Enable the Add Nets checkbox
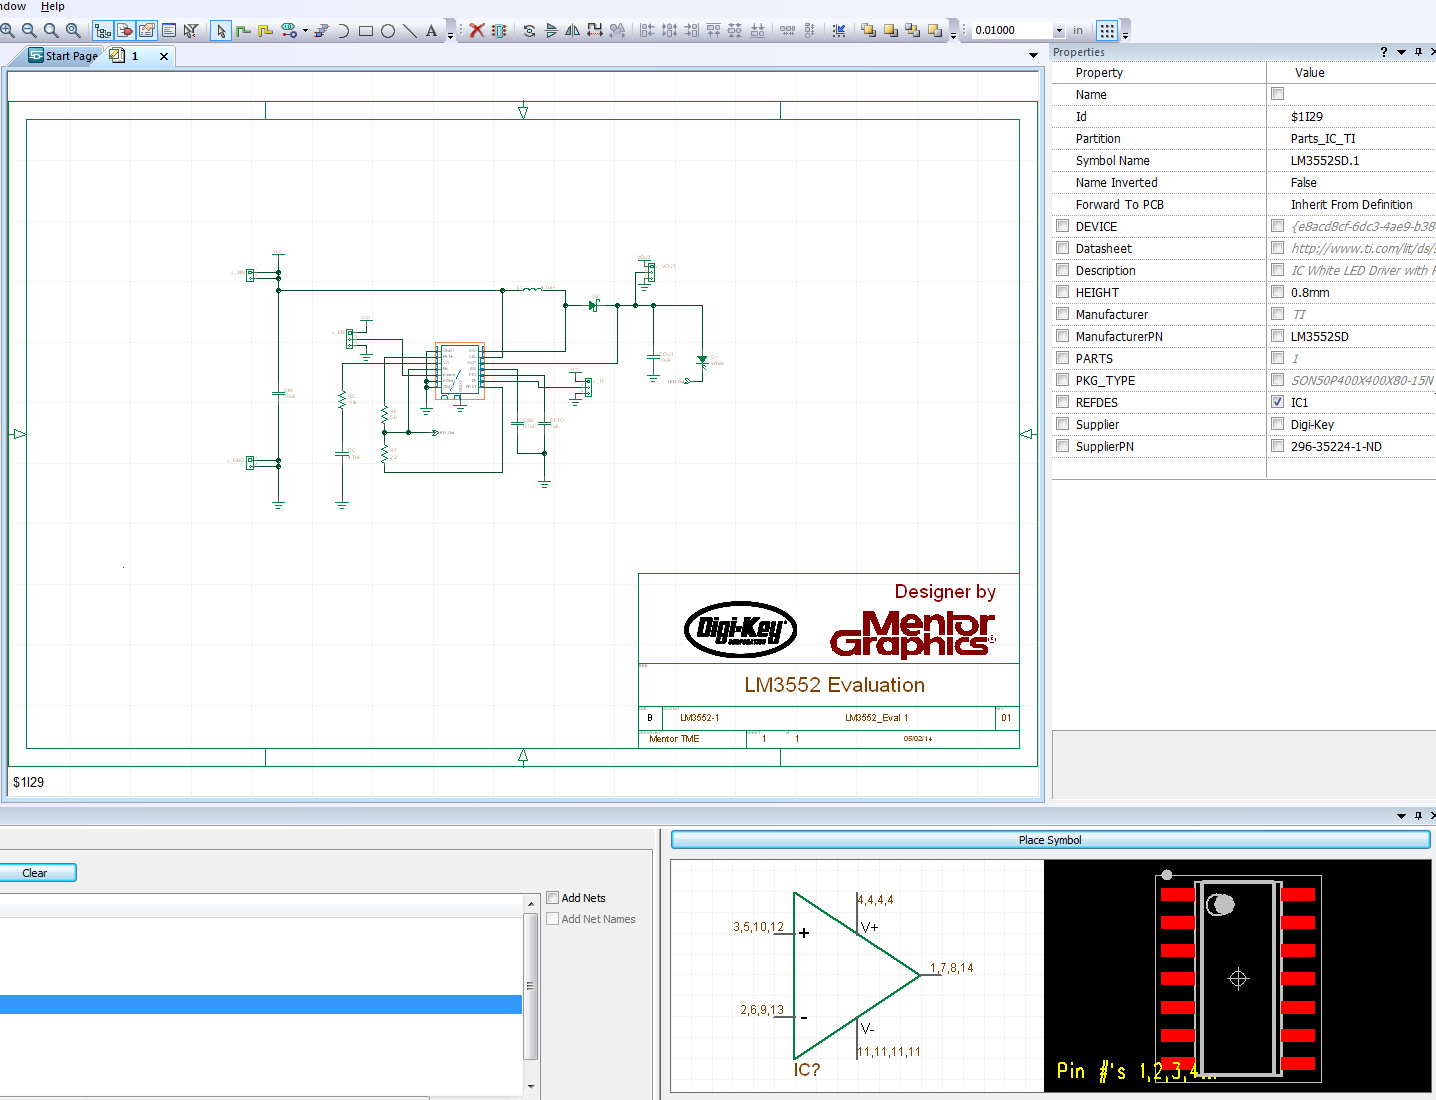The image size is (1436, 1100). point(552,898)
